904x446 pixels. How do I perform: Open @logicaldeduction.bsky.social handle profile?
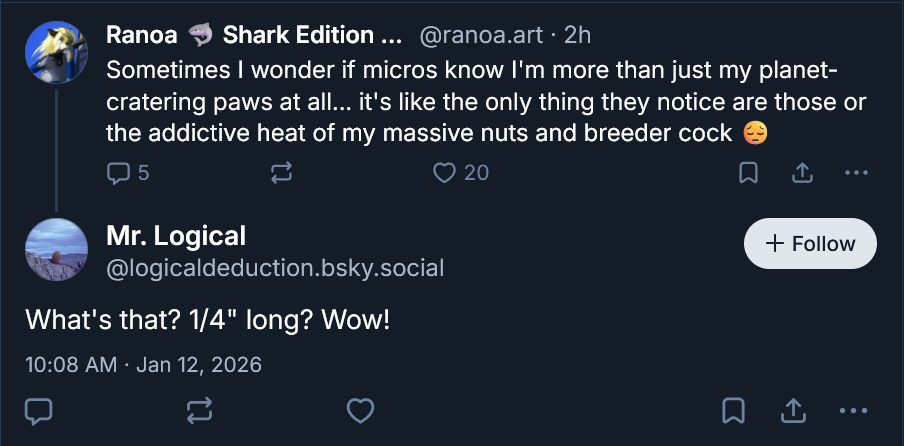275,268
